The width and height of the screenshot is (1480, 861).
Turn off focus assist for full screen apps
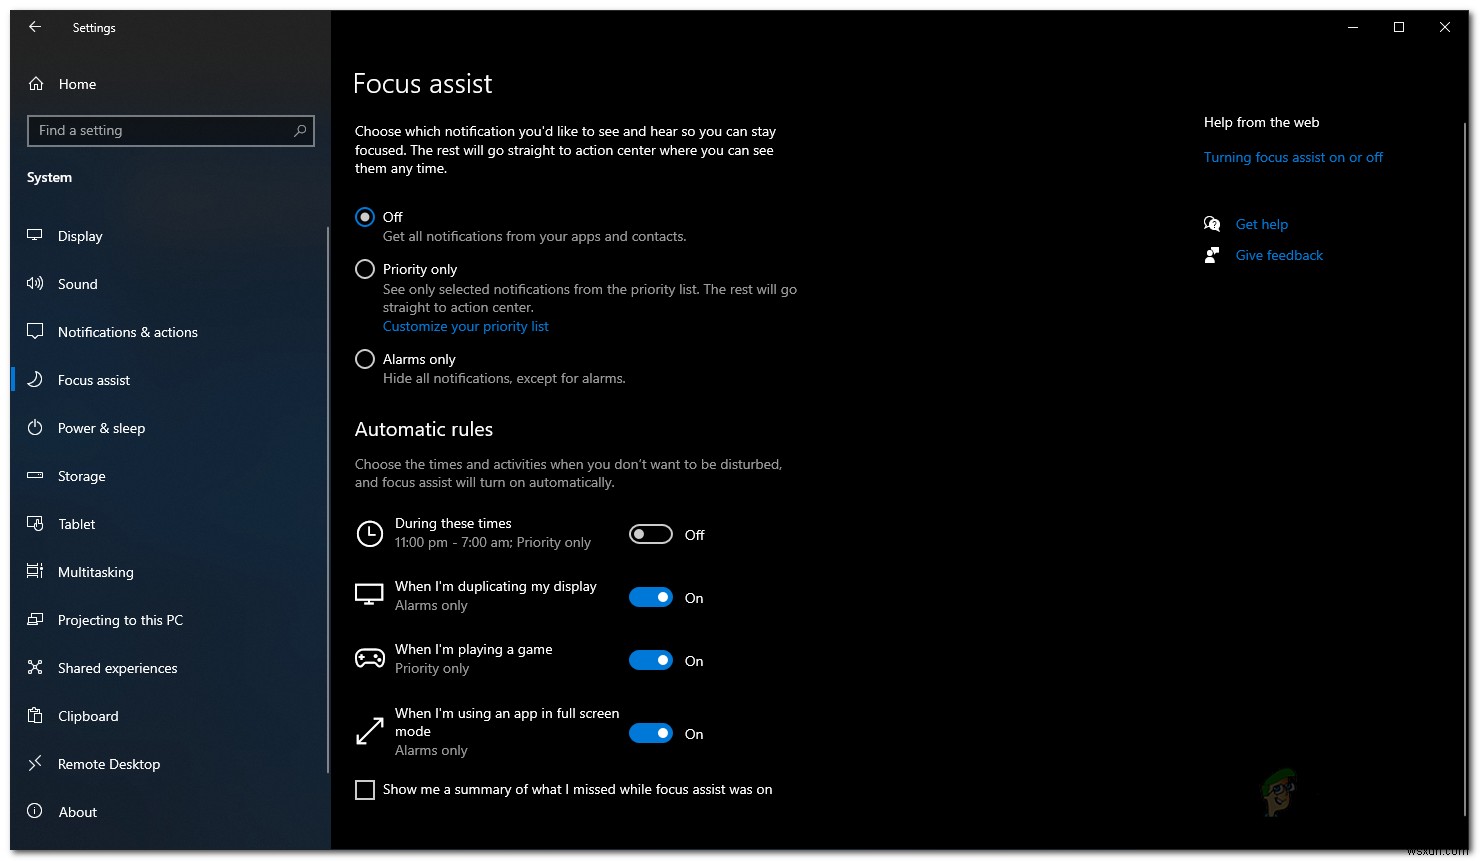[x=651, y=733]
